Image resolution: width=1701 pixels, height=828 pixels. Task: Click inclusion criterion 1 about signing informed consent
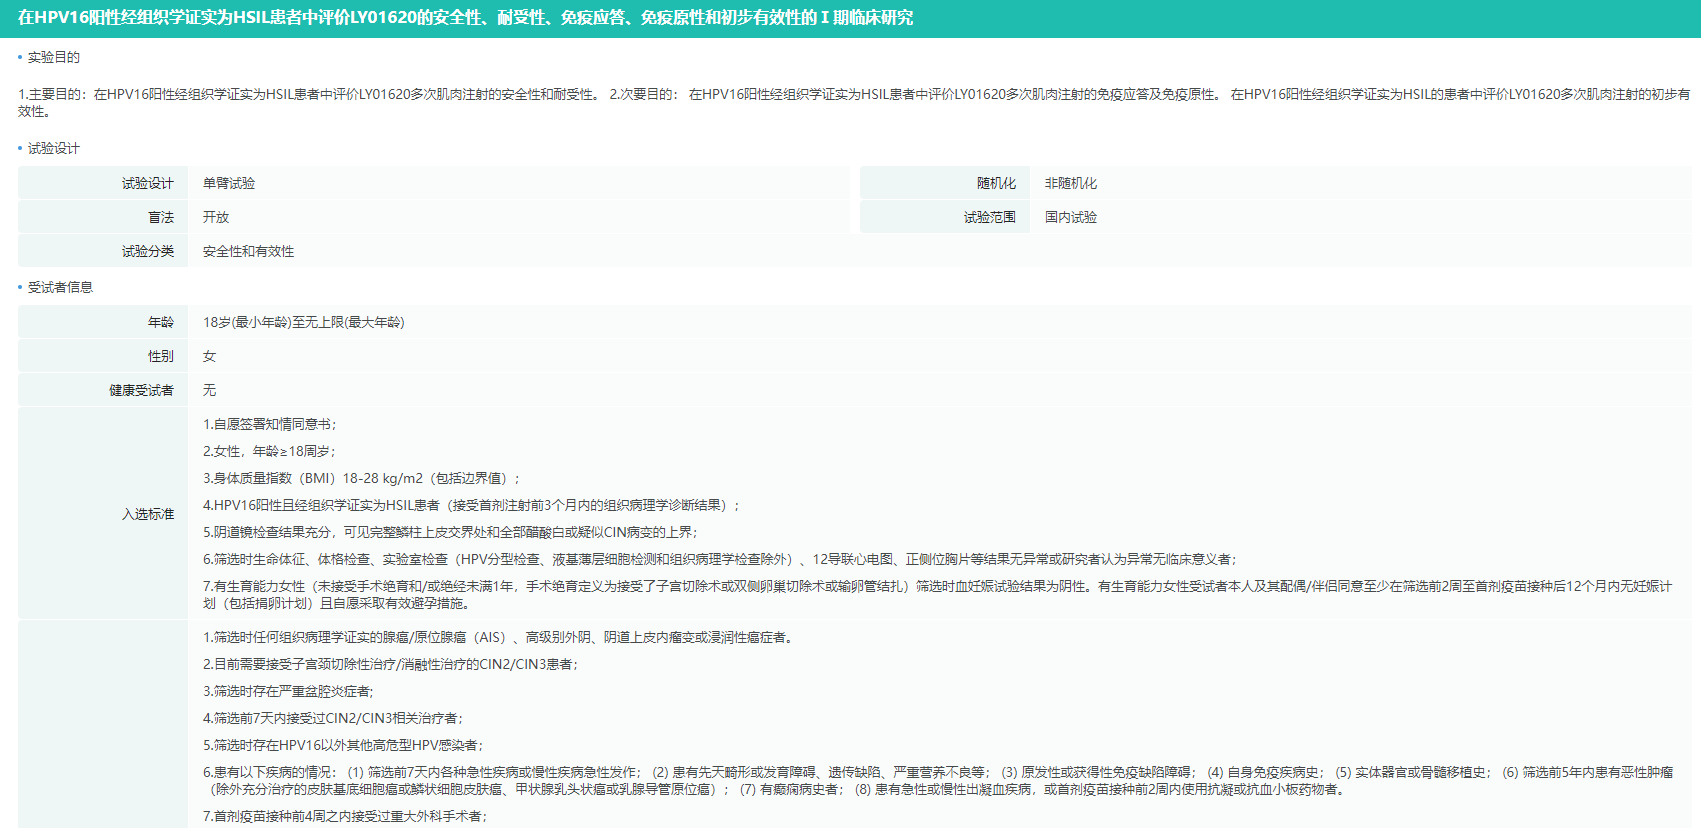point(270,425)
